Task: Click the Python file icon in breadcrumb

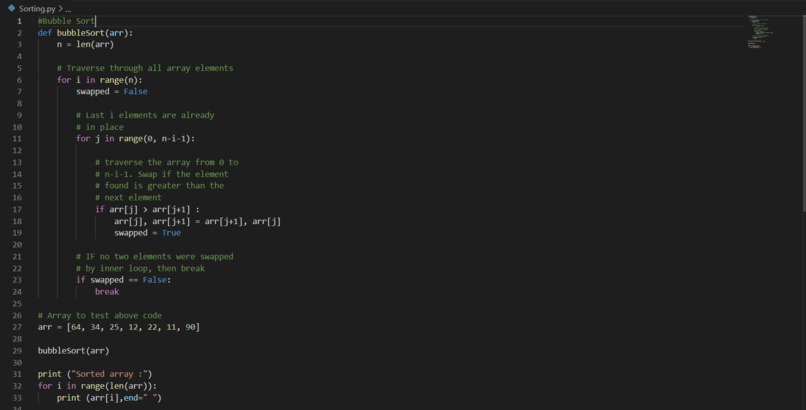Action: (x=11, y=8)
